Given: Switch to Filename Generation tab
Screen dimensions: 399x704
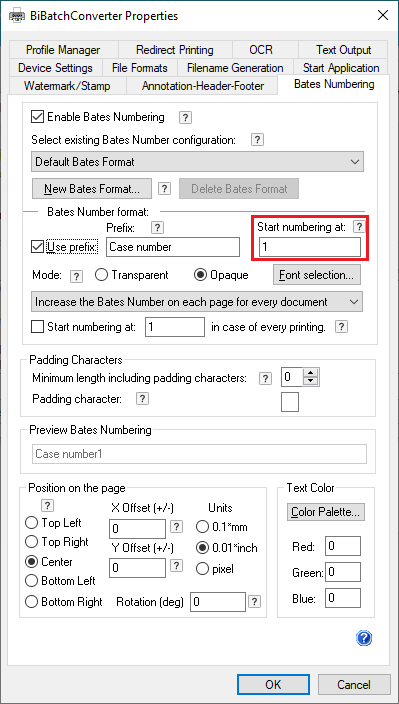Looking at the screenshot, I should 235,68.
